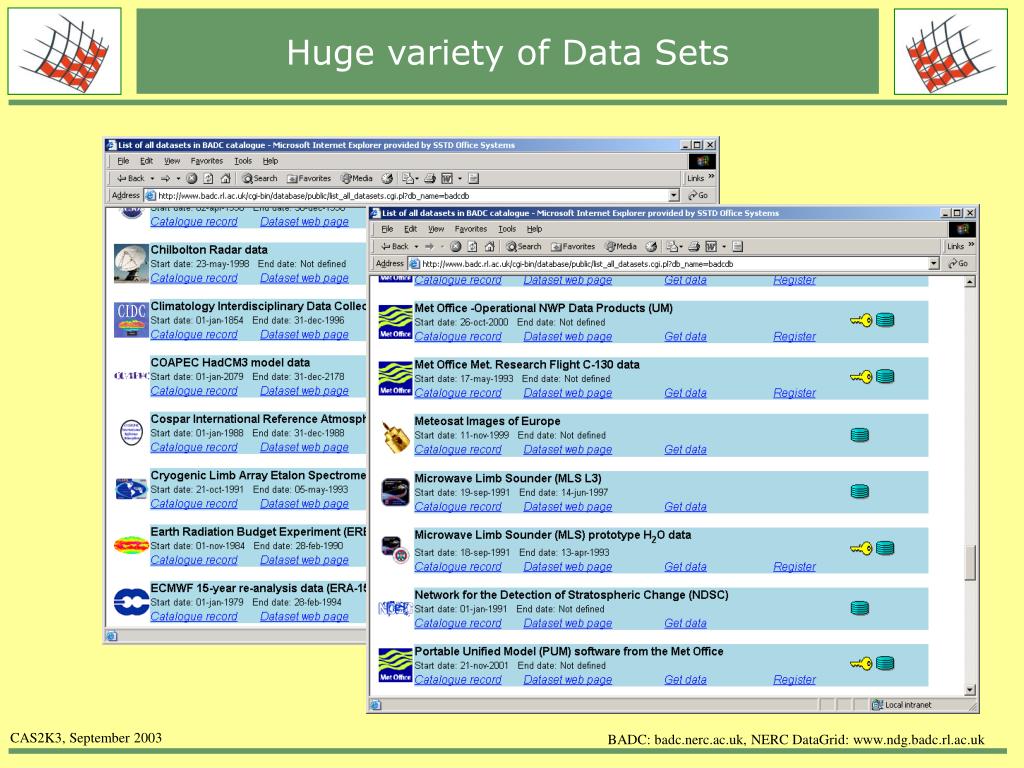Click satellite thumbnail for Meteosat Images of Europe

pos(395,437)
